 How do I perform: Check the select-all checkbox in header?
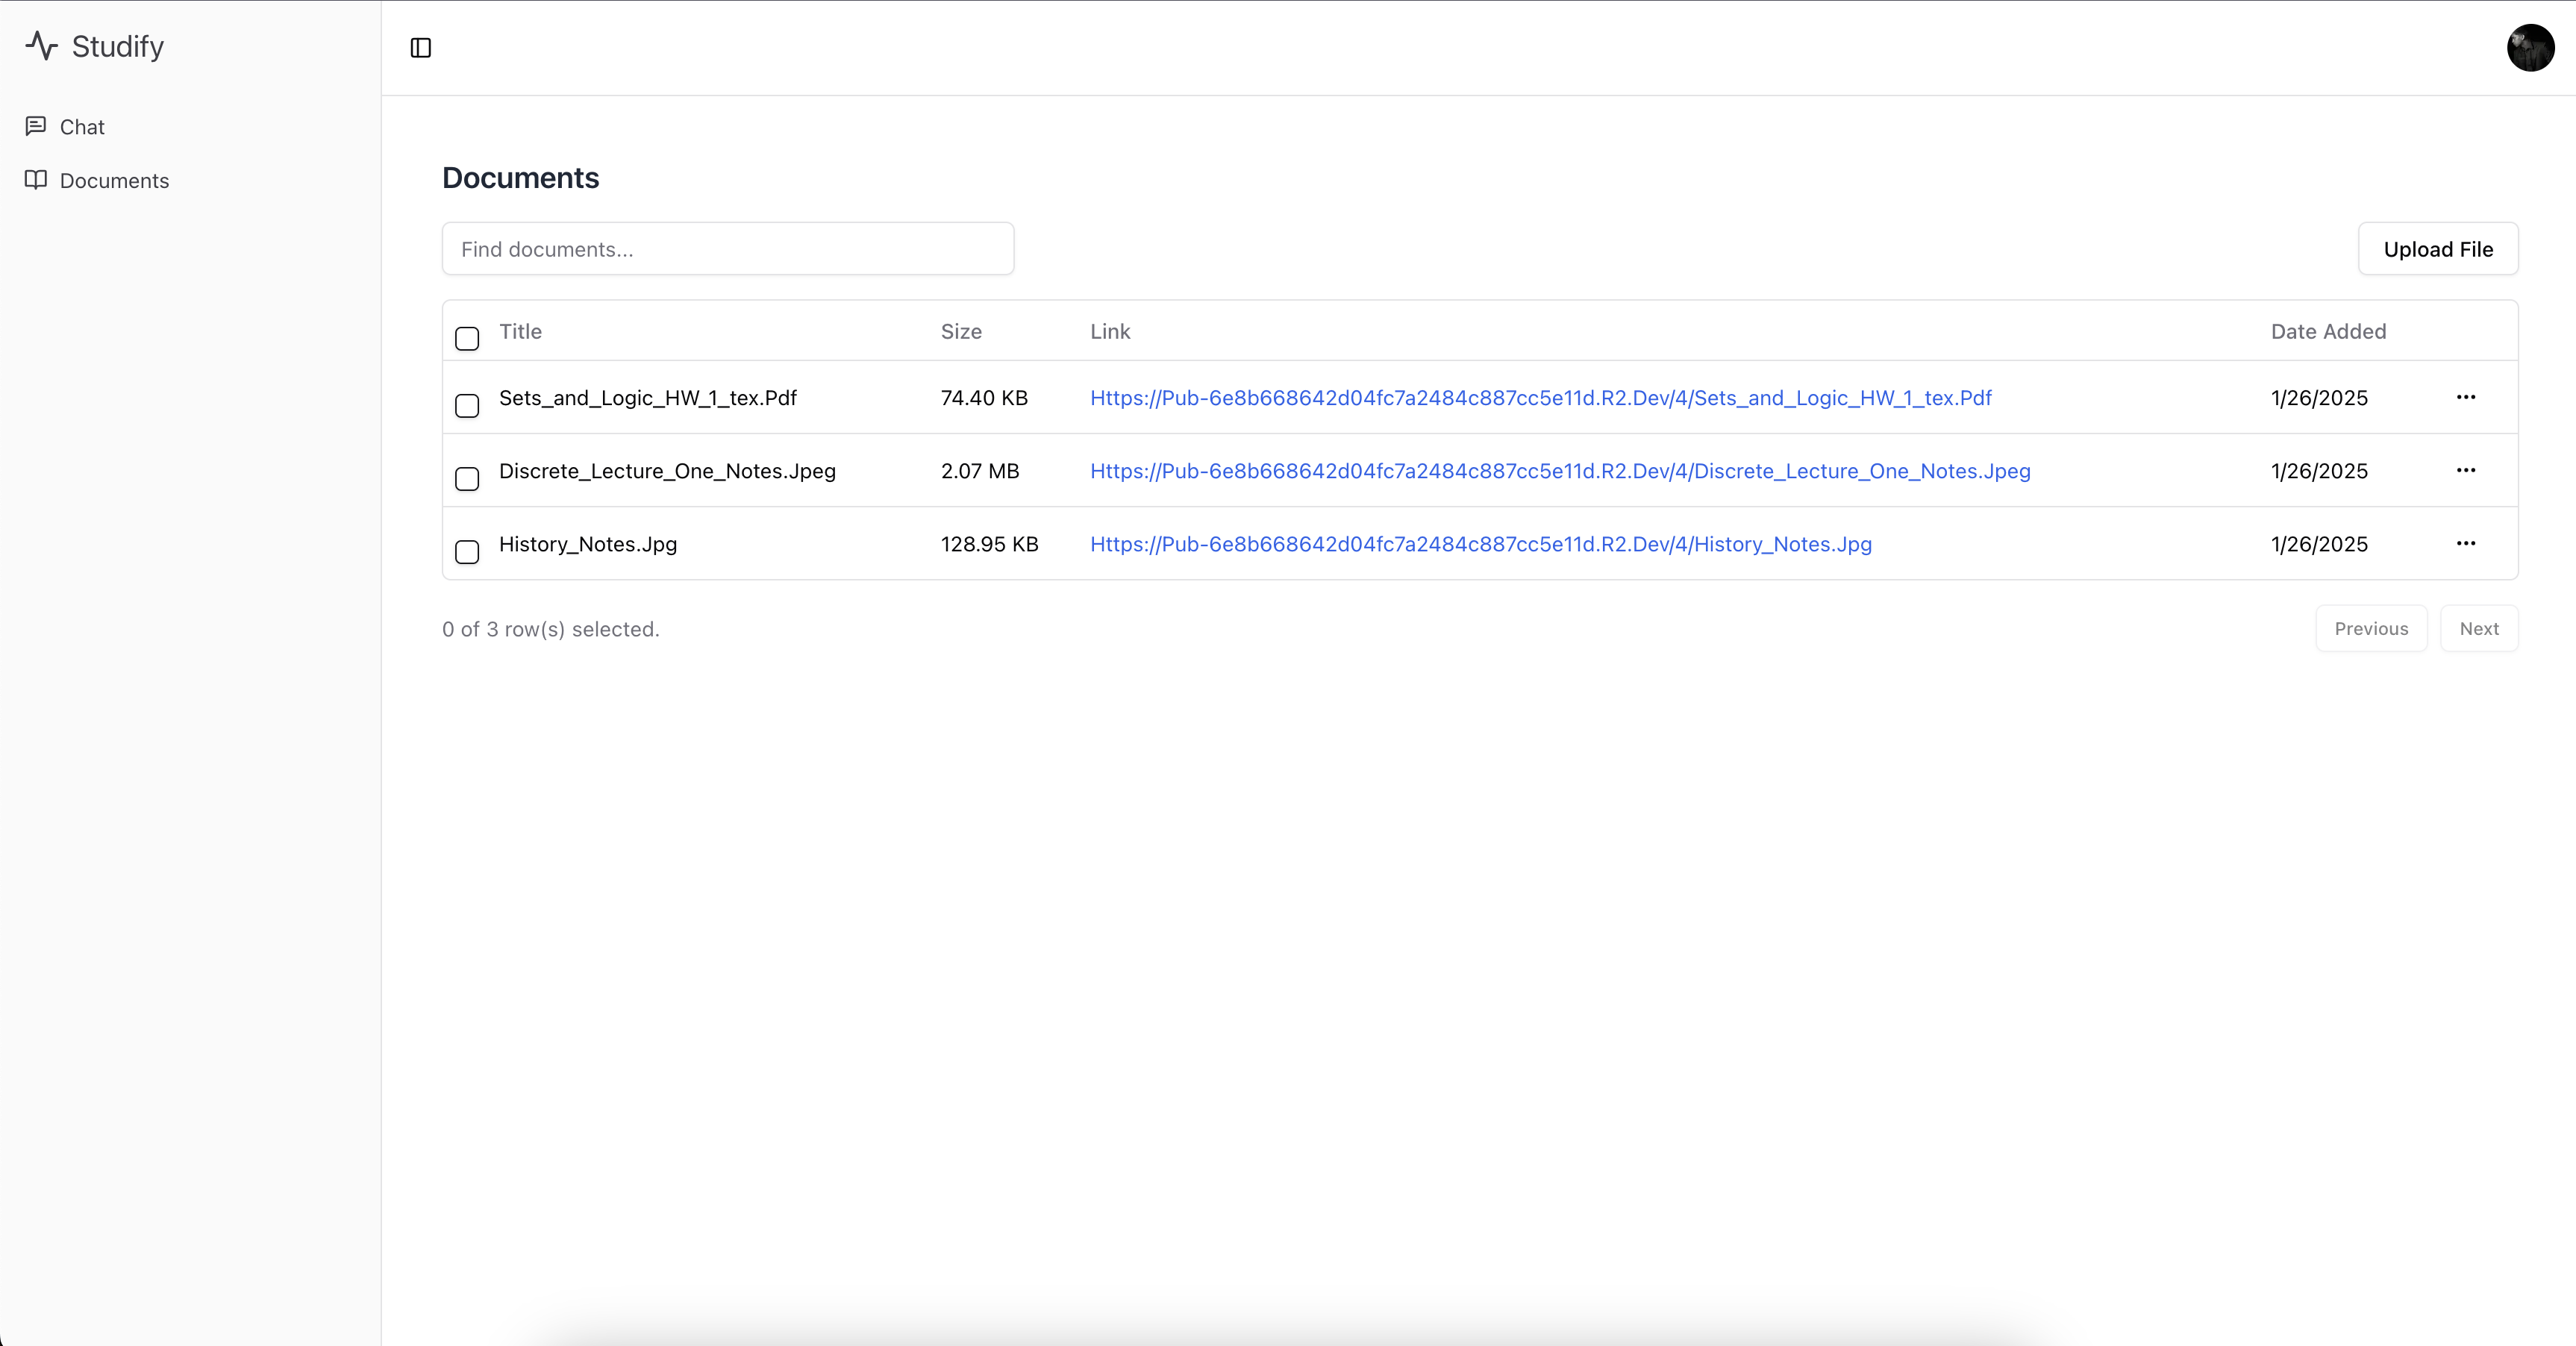467,338
